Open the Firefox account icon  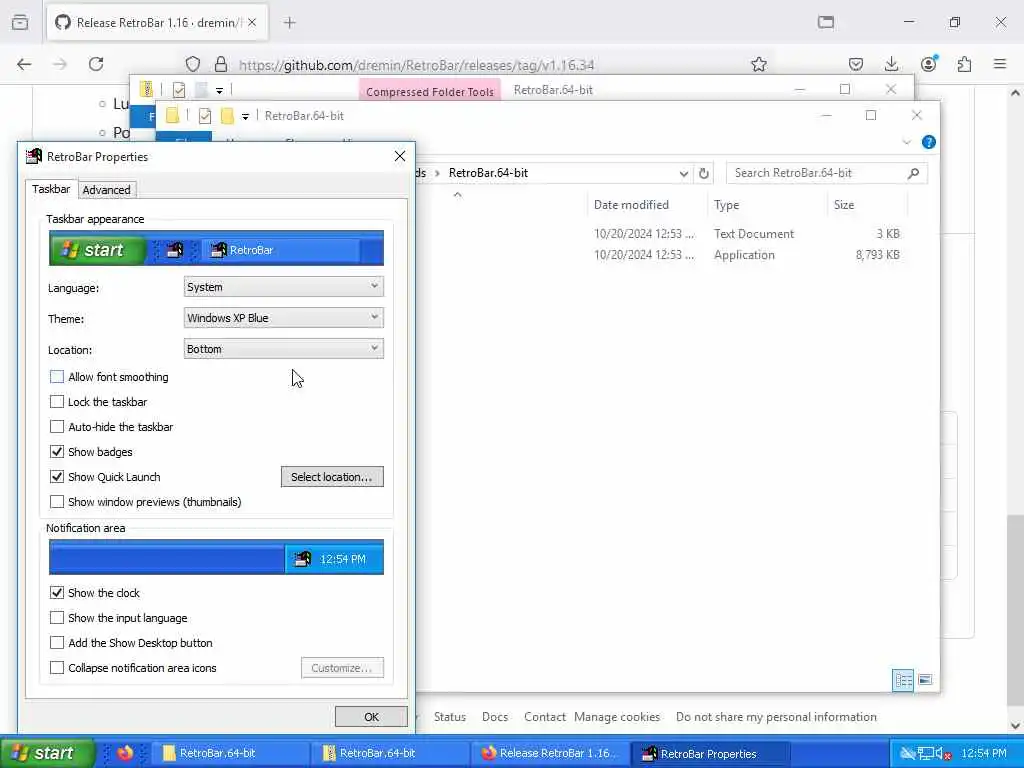point(928,64)
